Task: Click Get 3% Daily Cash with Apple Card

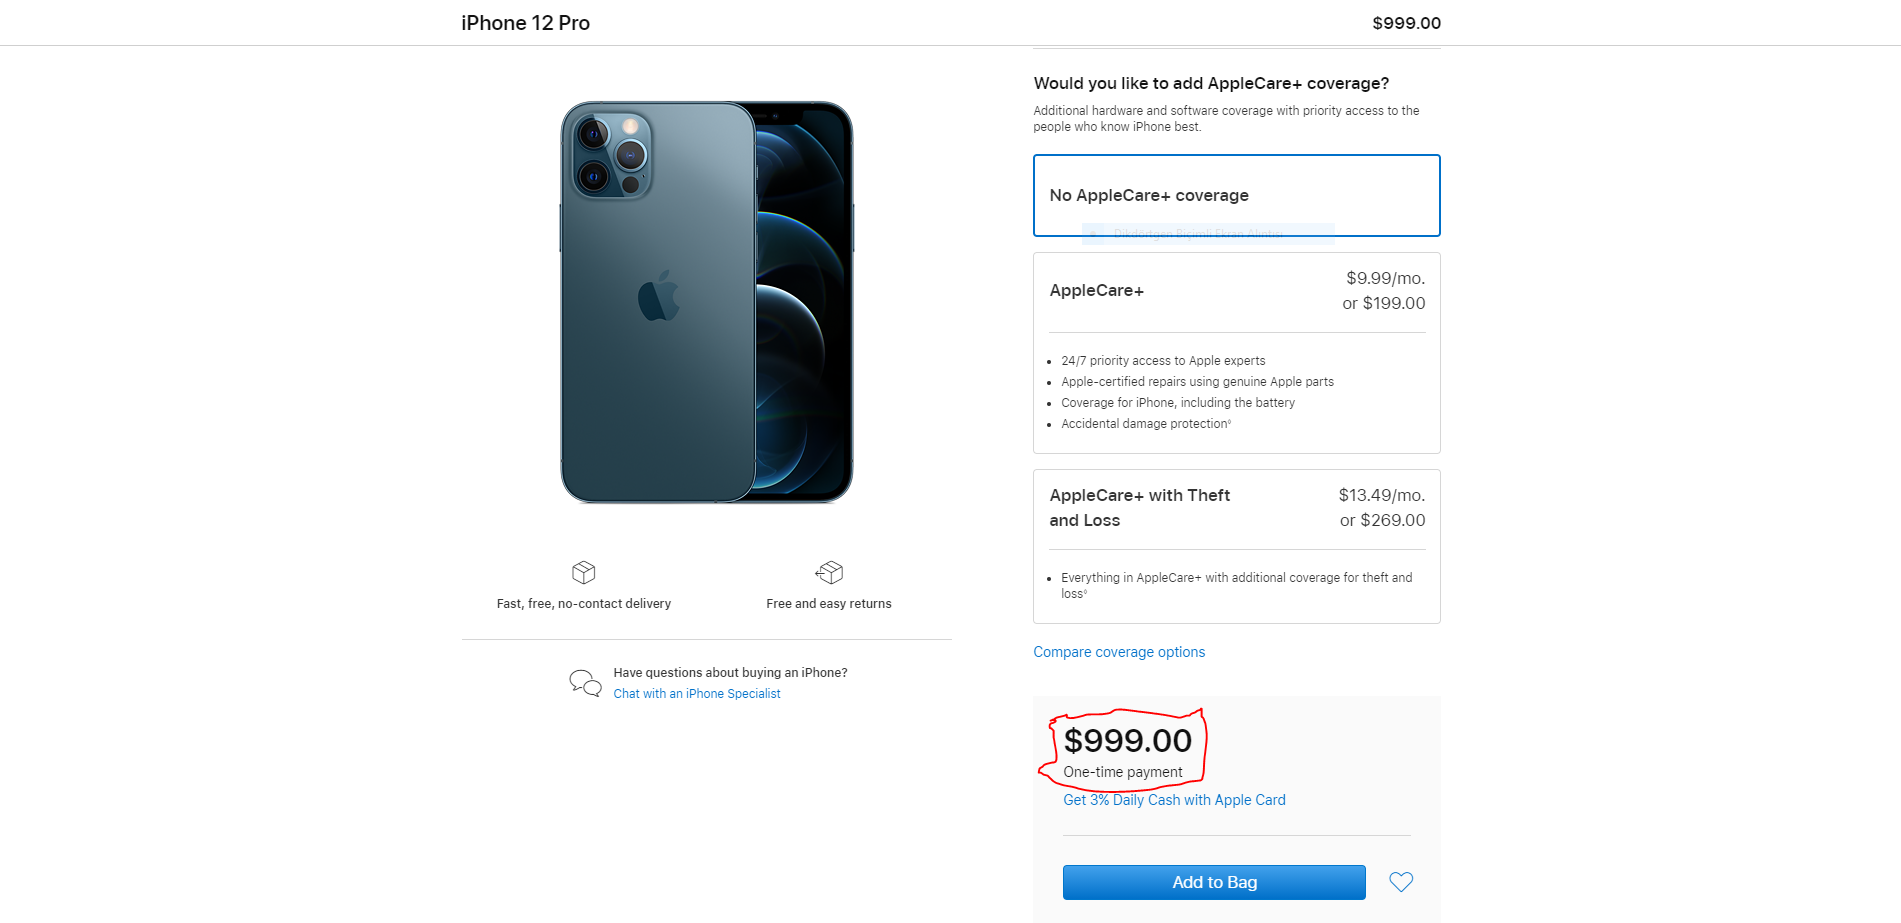Action: coord(1174,799)
